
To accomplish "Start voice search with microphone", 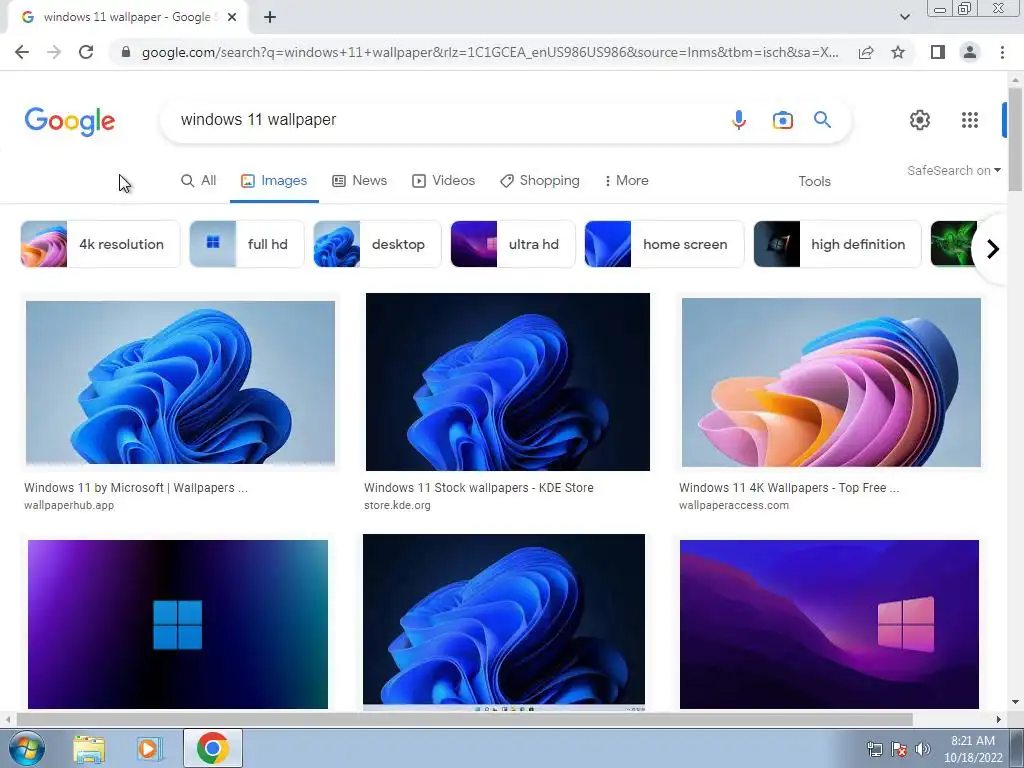I will tap(739, 120).
